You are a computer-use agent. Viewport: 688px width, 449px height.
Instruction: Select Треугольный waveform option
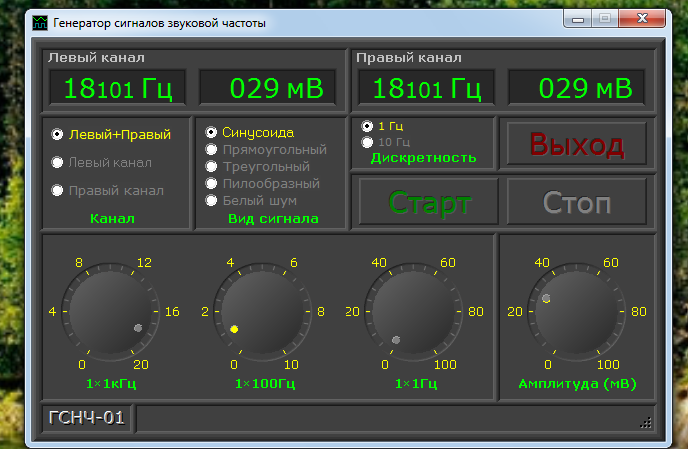(x=212, y=166)
